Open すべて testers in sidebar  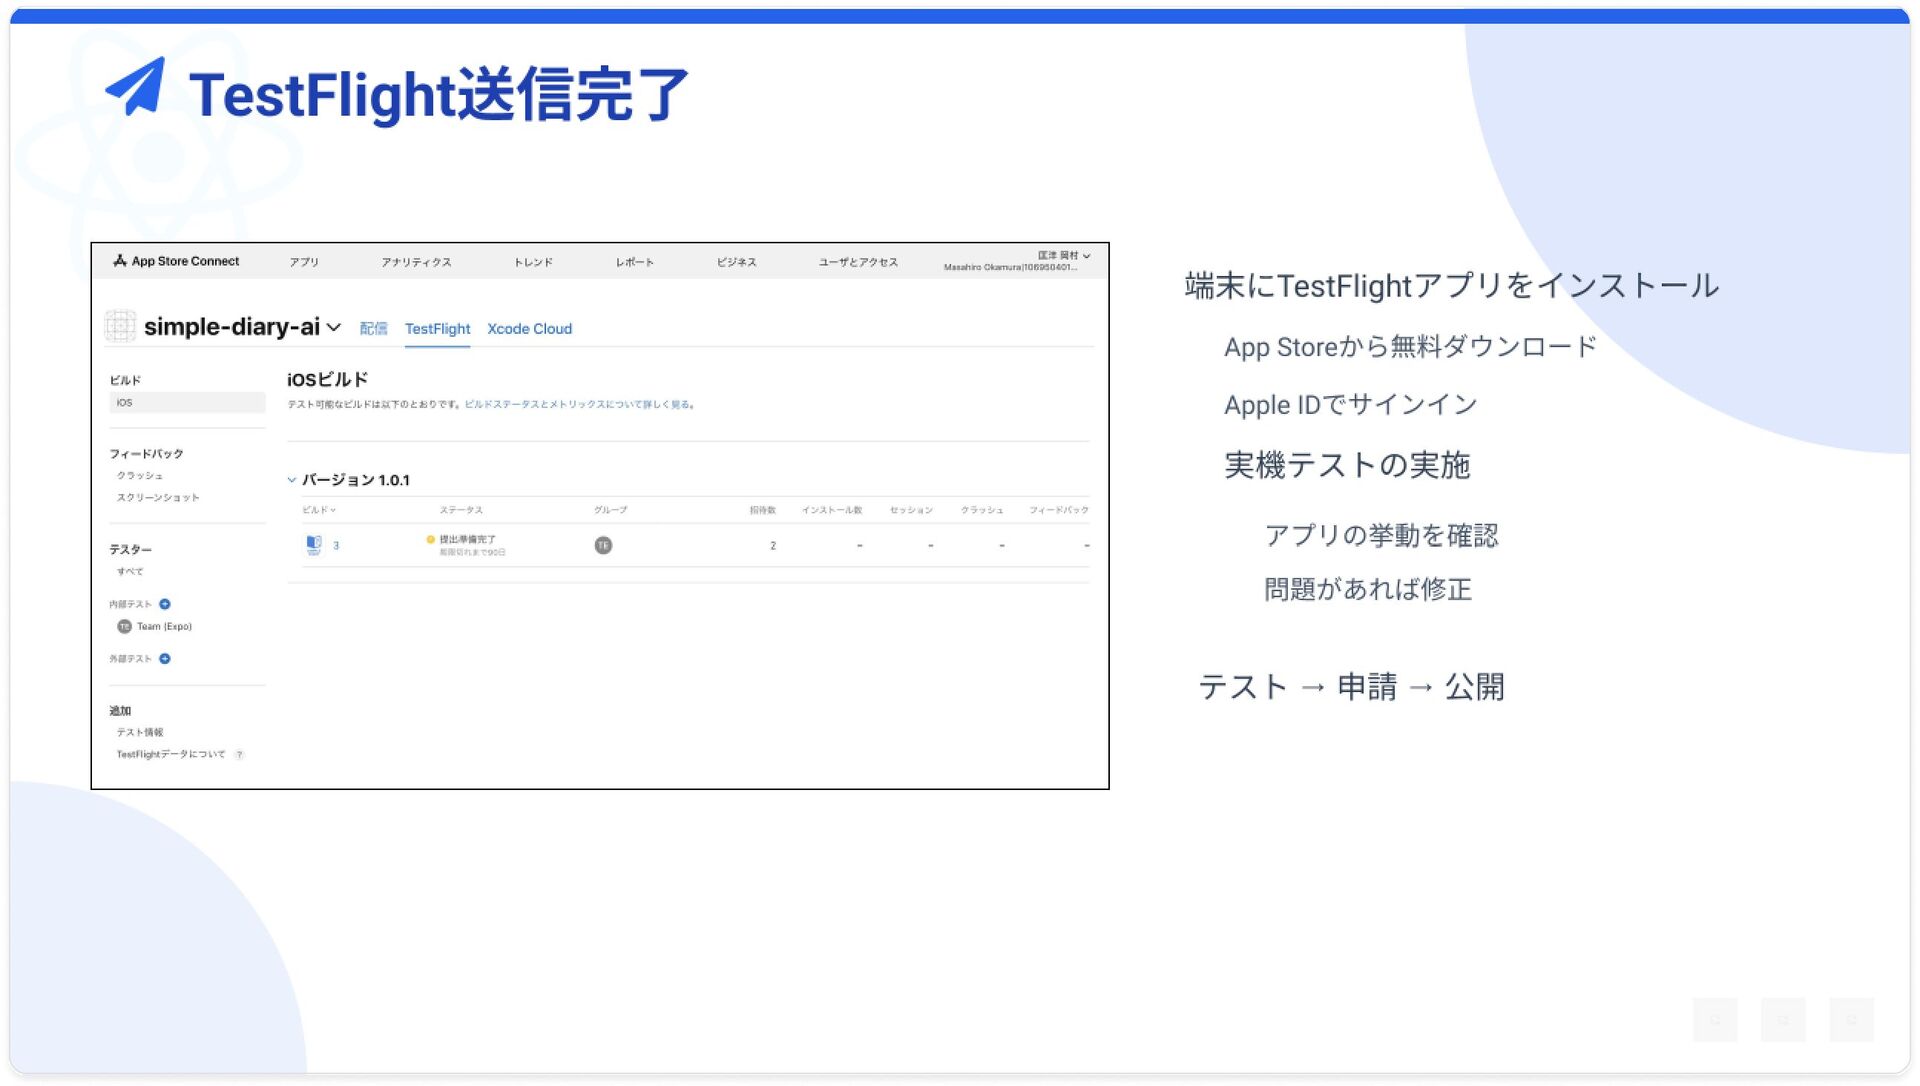point(130,572)
